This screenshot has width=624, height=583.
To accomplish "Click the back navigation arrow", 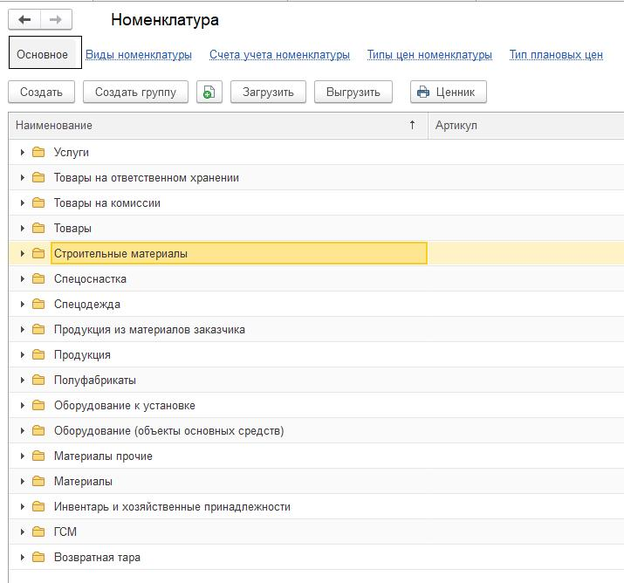I will click(x=24, y=20).
